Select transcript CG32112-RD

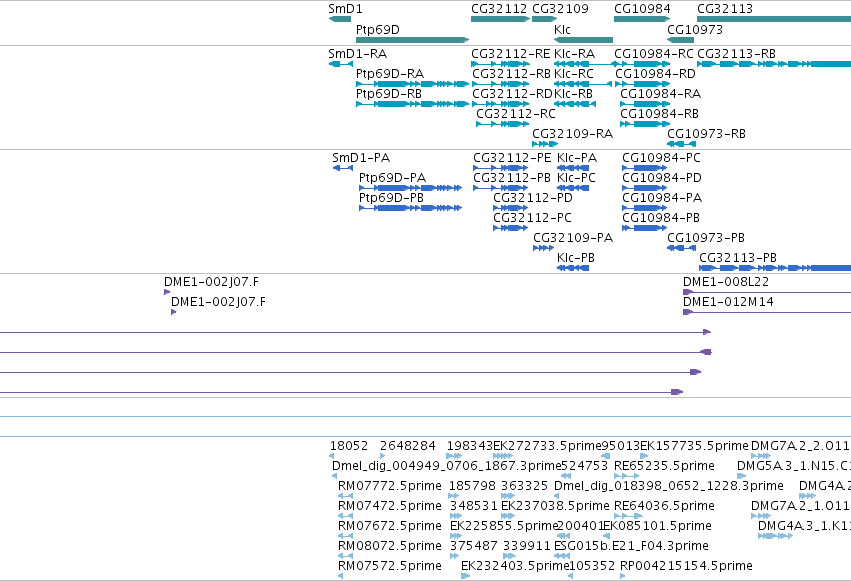[500, 104]
